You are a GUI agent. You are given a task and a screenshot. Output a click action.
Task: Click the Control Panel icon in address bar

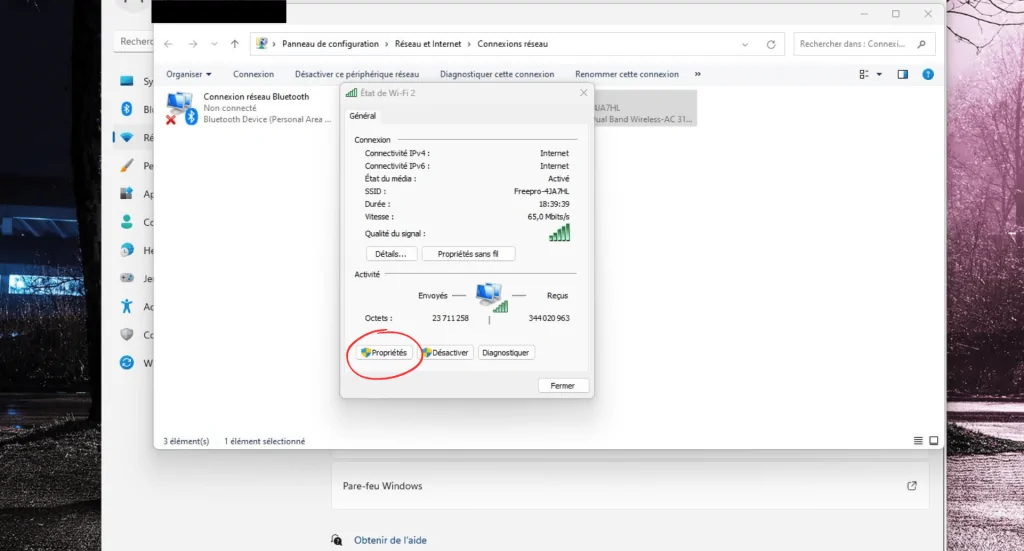click(262, 44)
